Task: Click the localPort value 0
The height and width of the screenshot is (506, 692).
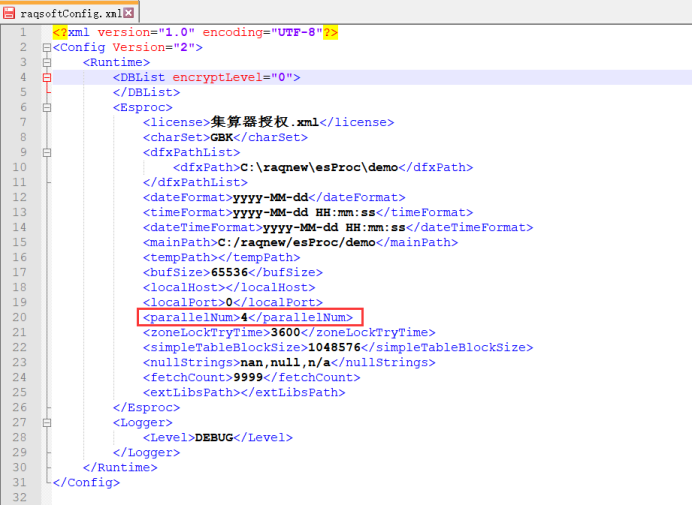Action: [229, 303]
